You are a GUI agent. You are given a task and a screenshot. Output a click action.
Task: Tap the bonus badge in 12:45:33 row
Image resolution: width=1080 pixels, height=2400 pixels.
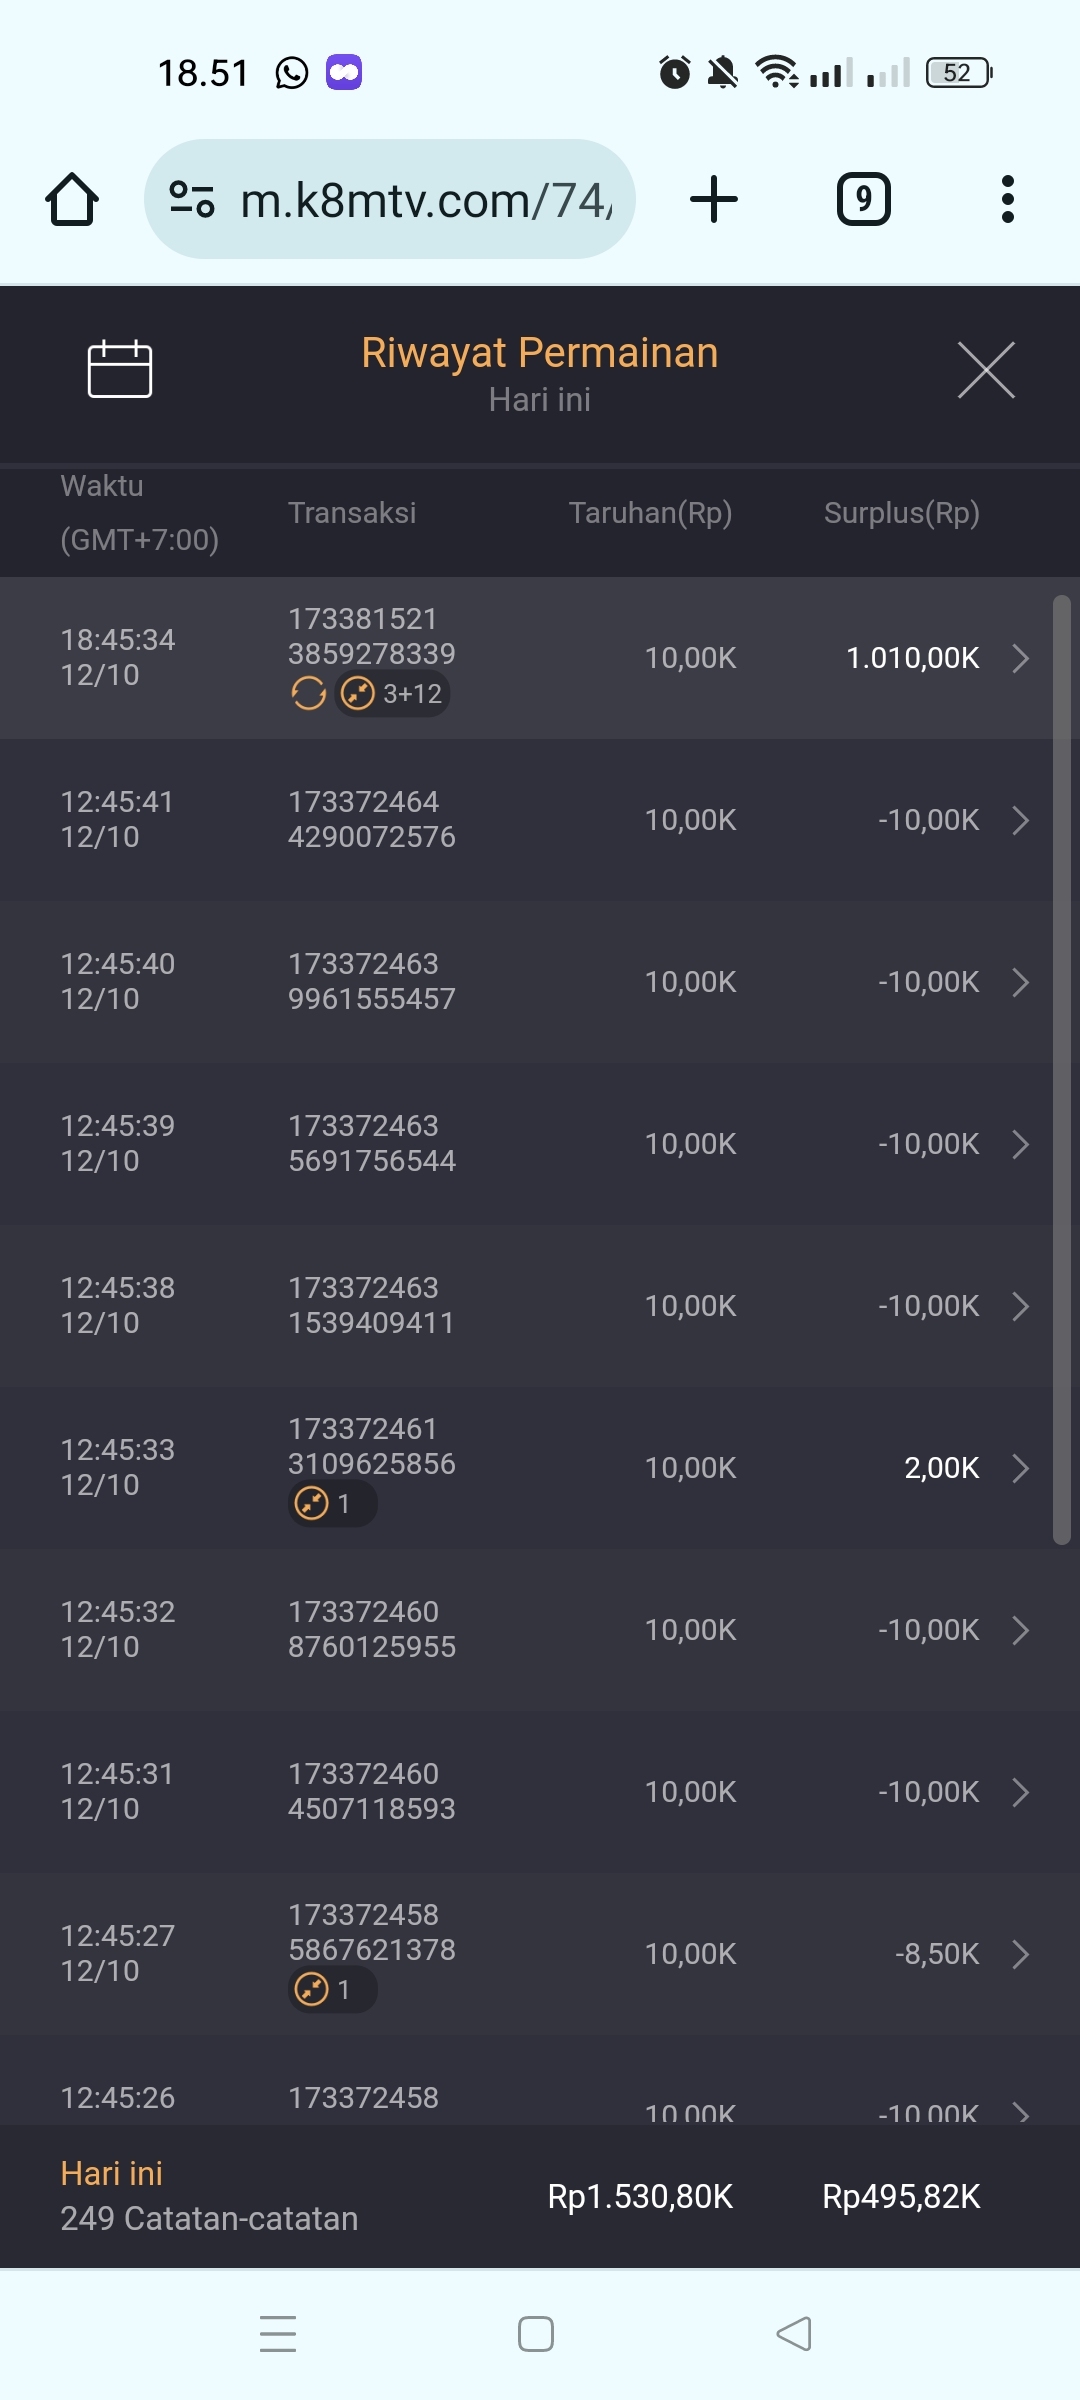pyautogui.click(x=331, y=1503)
